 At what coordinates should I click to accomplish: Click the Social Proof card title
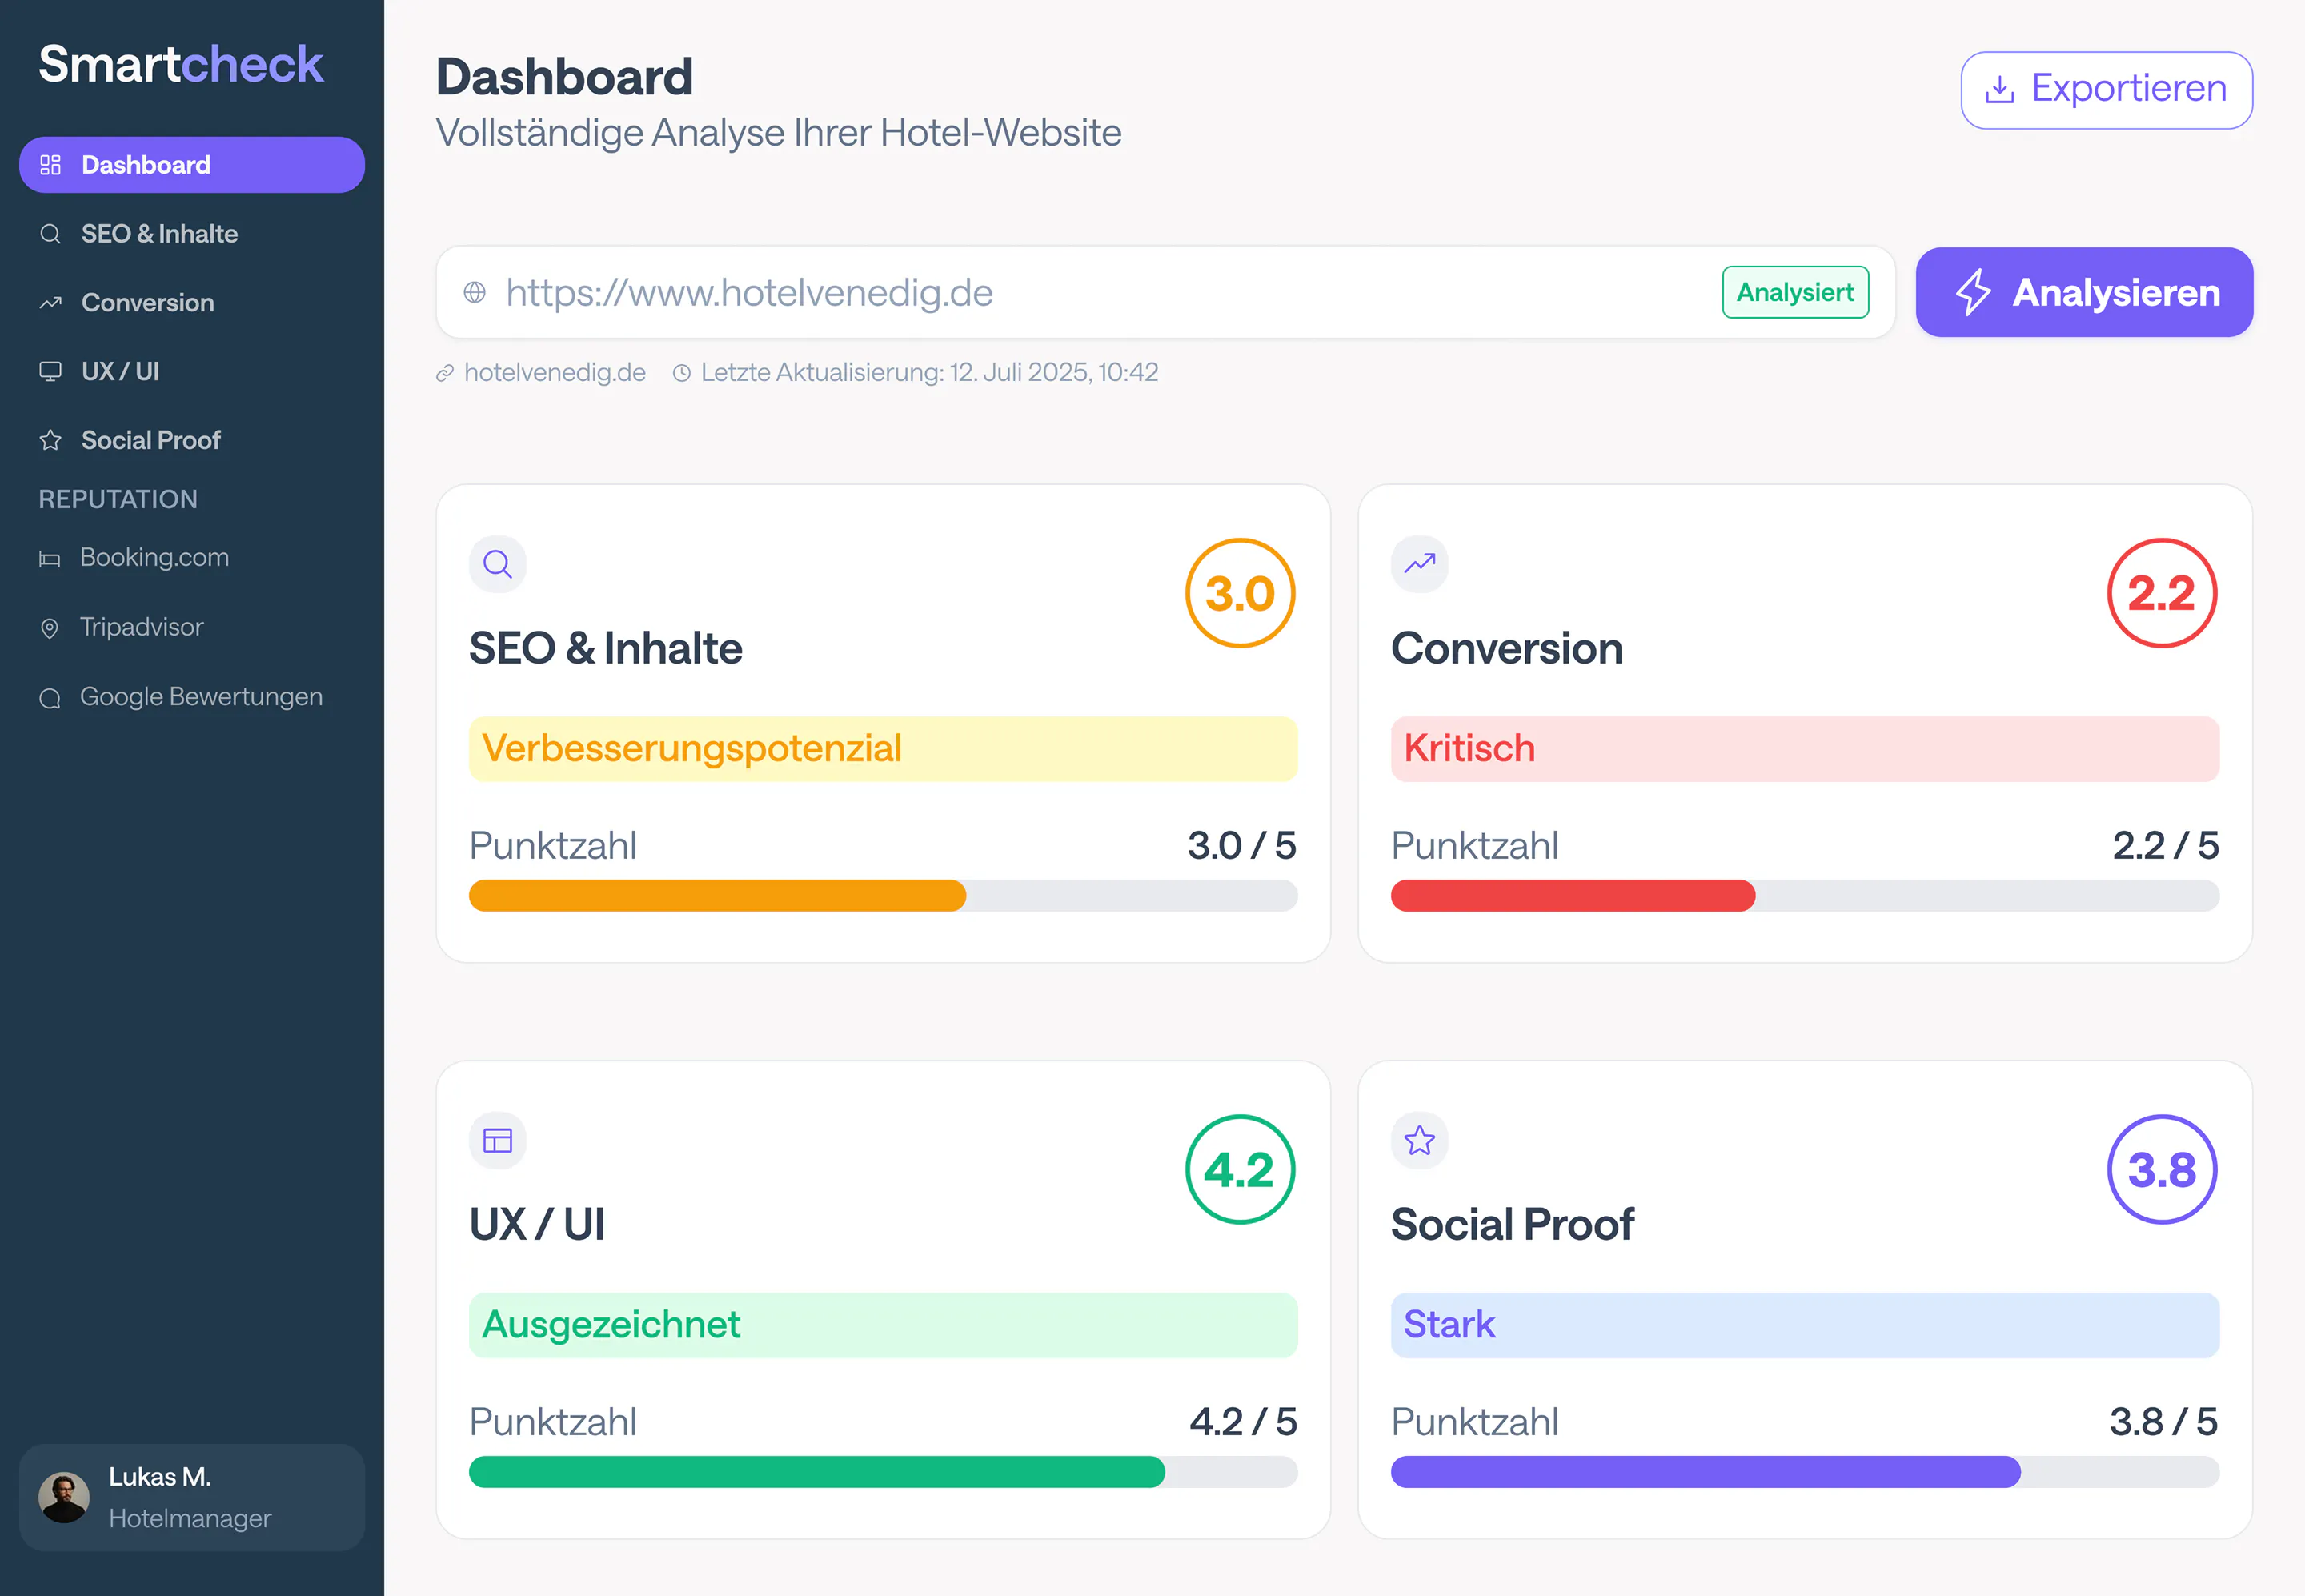[x=1513, y=1225]
